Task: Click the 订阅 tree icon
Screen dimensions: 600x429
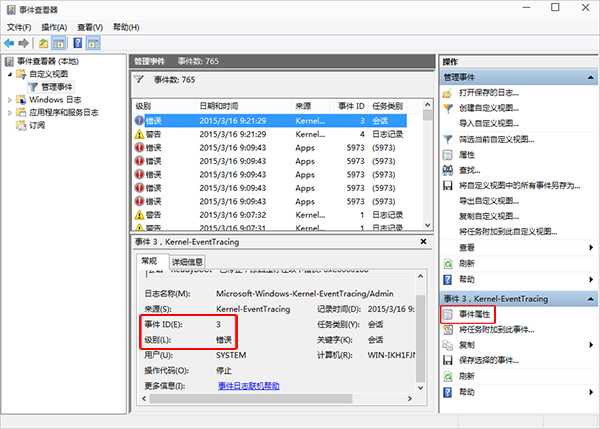Action: click(21, 125)
